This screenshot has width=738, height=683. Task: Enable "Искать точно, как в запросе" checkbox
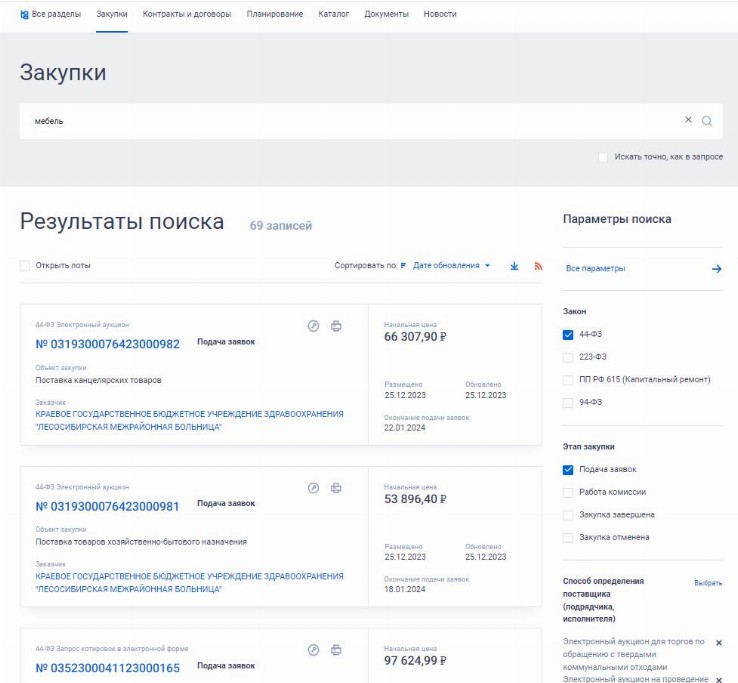[x=603, y=157]
